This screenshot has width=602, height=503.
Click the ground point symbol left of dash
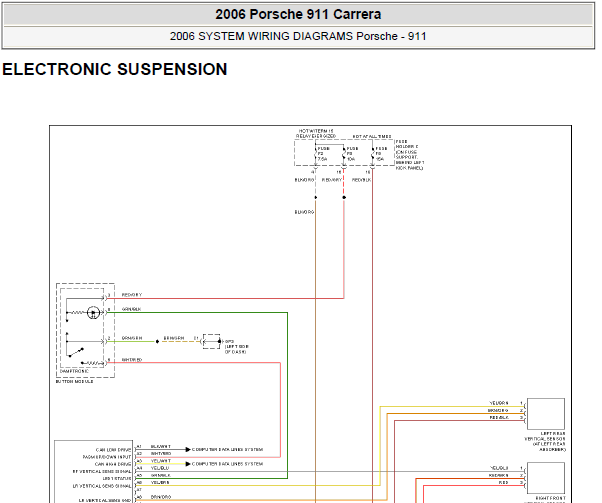[x=212, y=341]
